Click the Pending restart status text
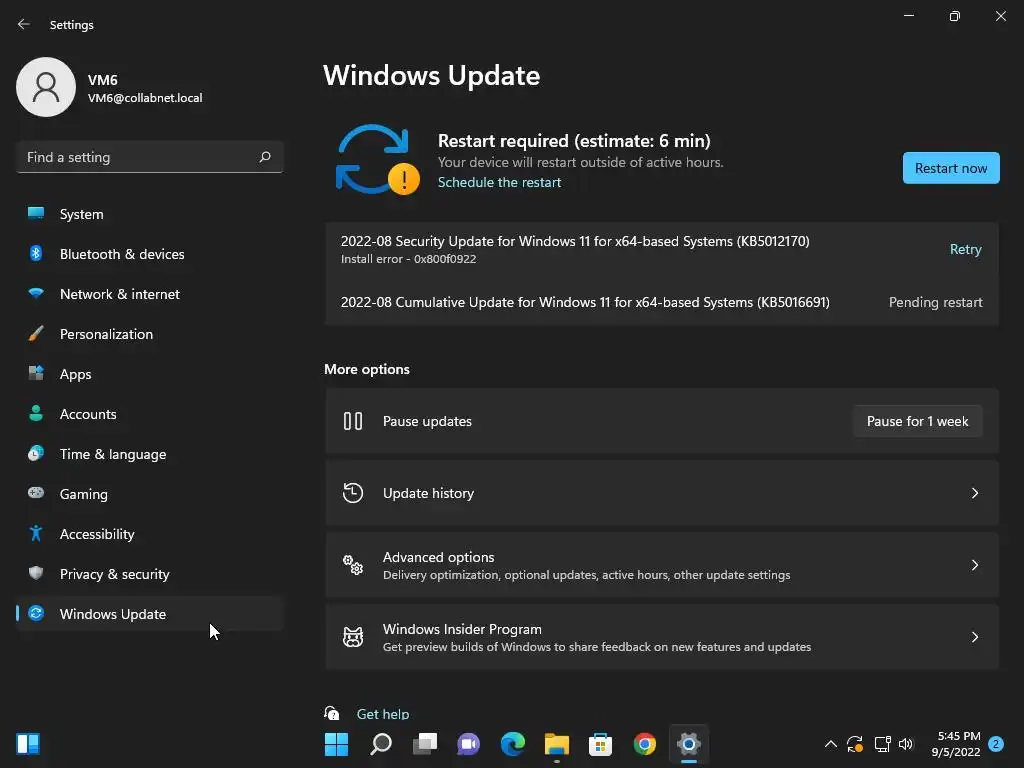 pyautogui.click(x=935, y=302)
